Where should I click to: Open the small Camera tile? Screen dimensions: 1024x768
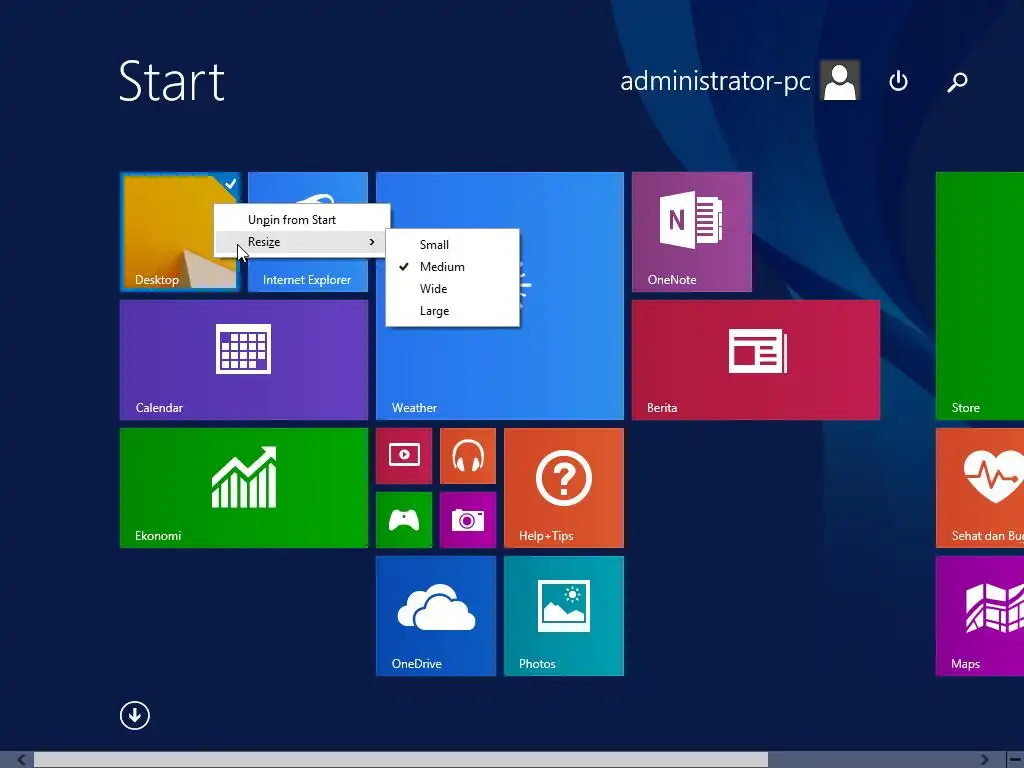pos(468,520)
